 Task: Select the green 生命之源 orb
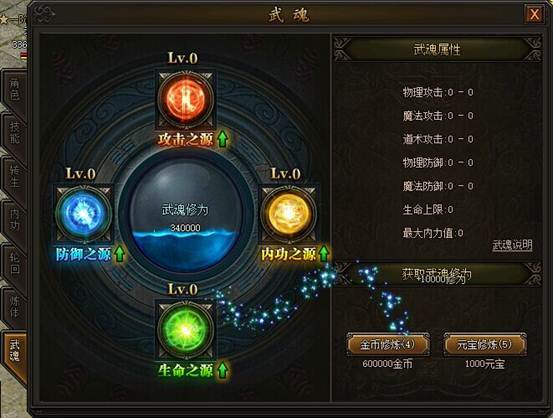click(185, 329)
